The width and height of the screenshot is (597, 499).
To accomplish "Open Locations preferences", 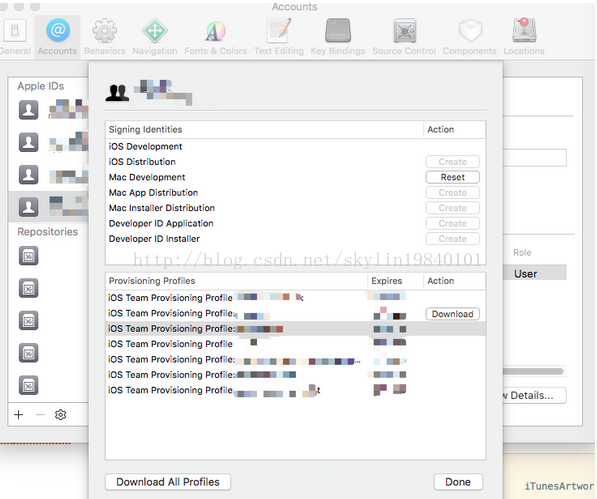I will (524, 37).
